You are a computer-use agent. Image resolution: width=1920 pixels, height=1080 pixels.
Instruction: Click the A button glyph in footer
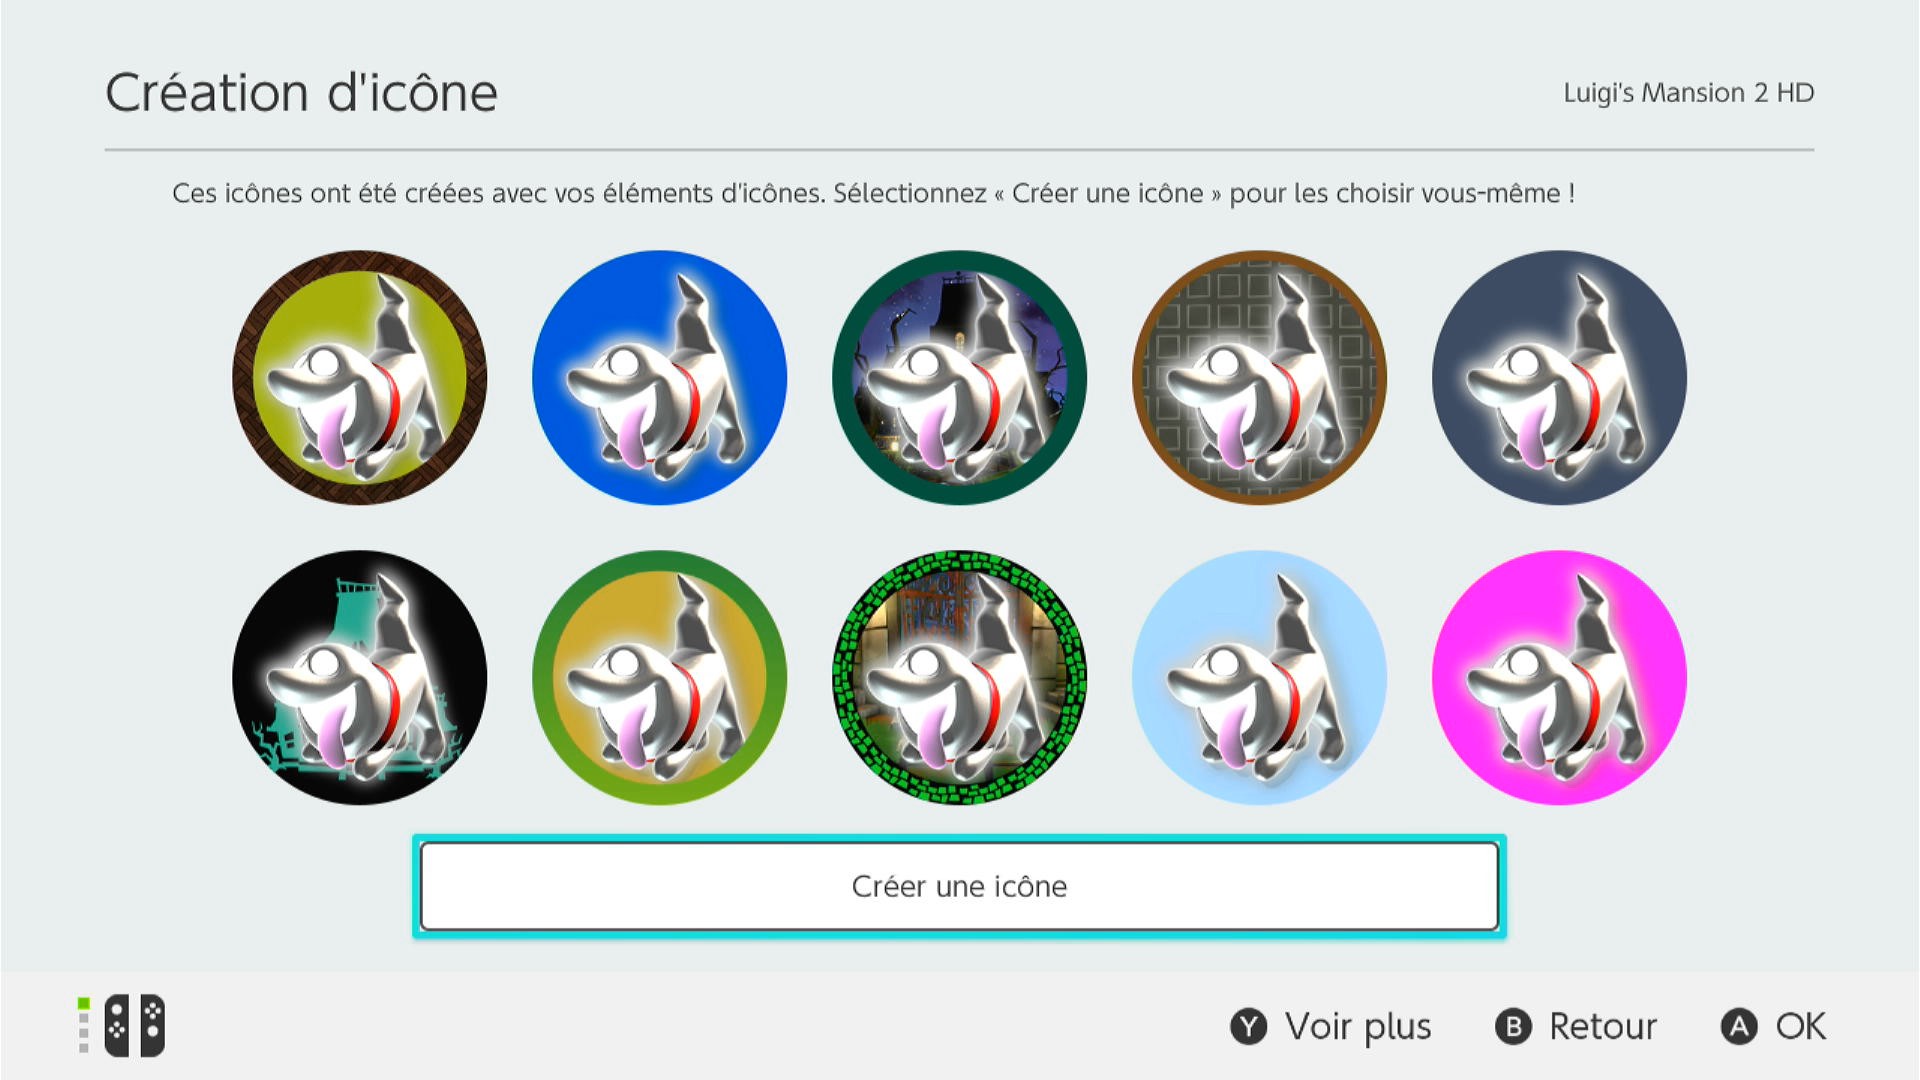[x=1739, y=1027]
